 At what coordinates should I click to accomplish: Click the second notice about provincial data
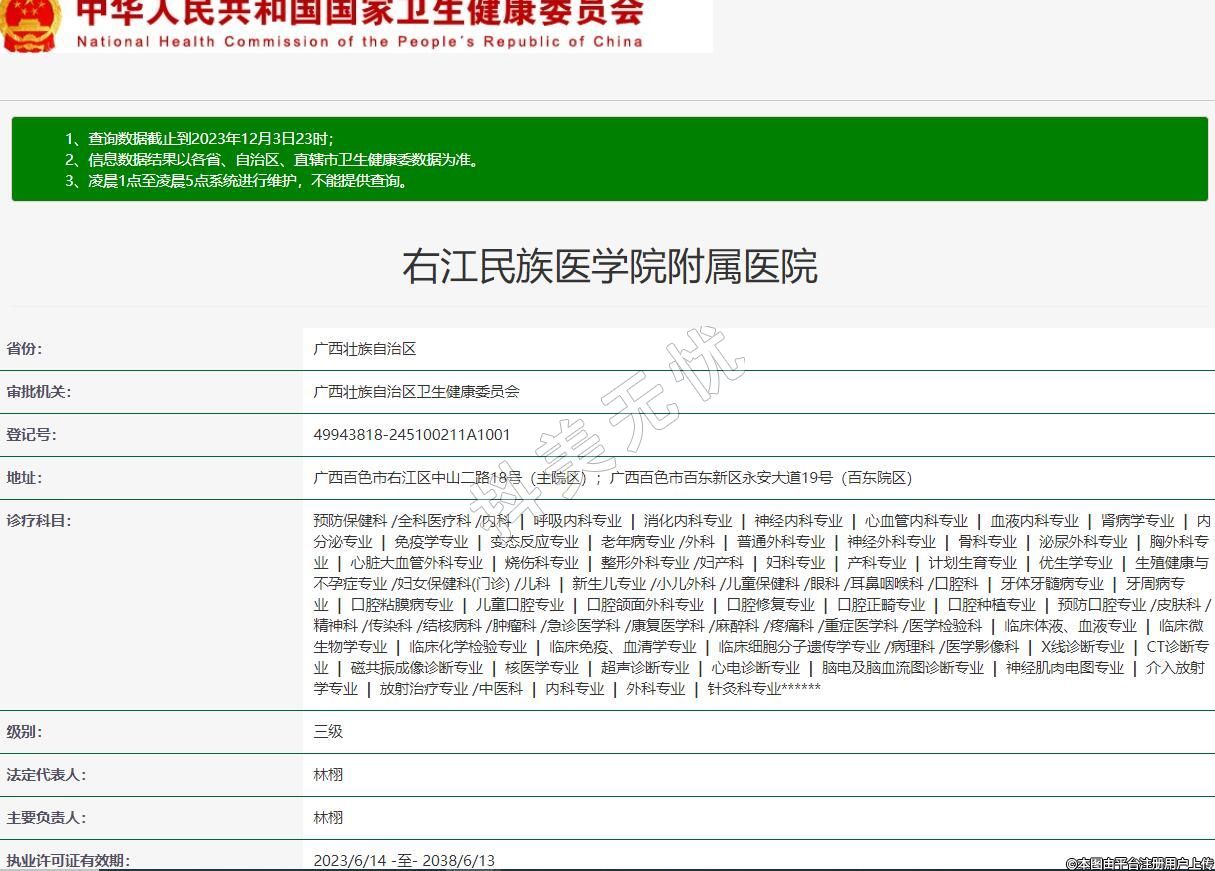coord(272,160)
